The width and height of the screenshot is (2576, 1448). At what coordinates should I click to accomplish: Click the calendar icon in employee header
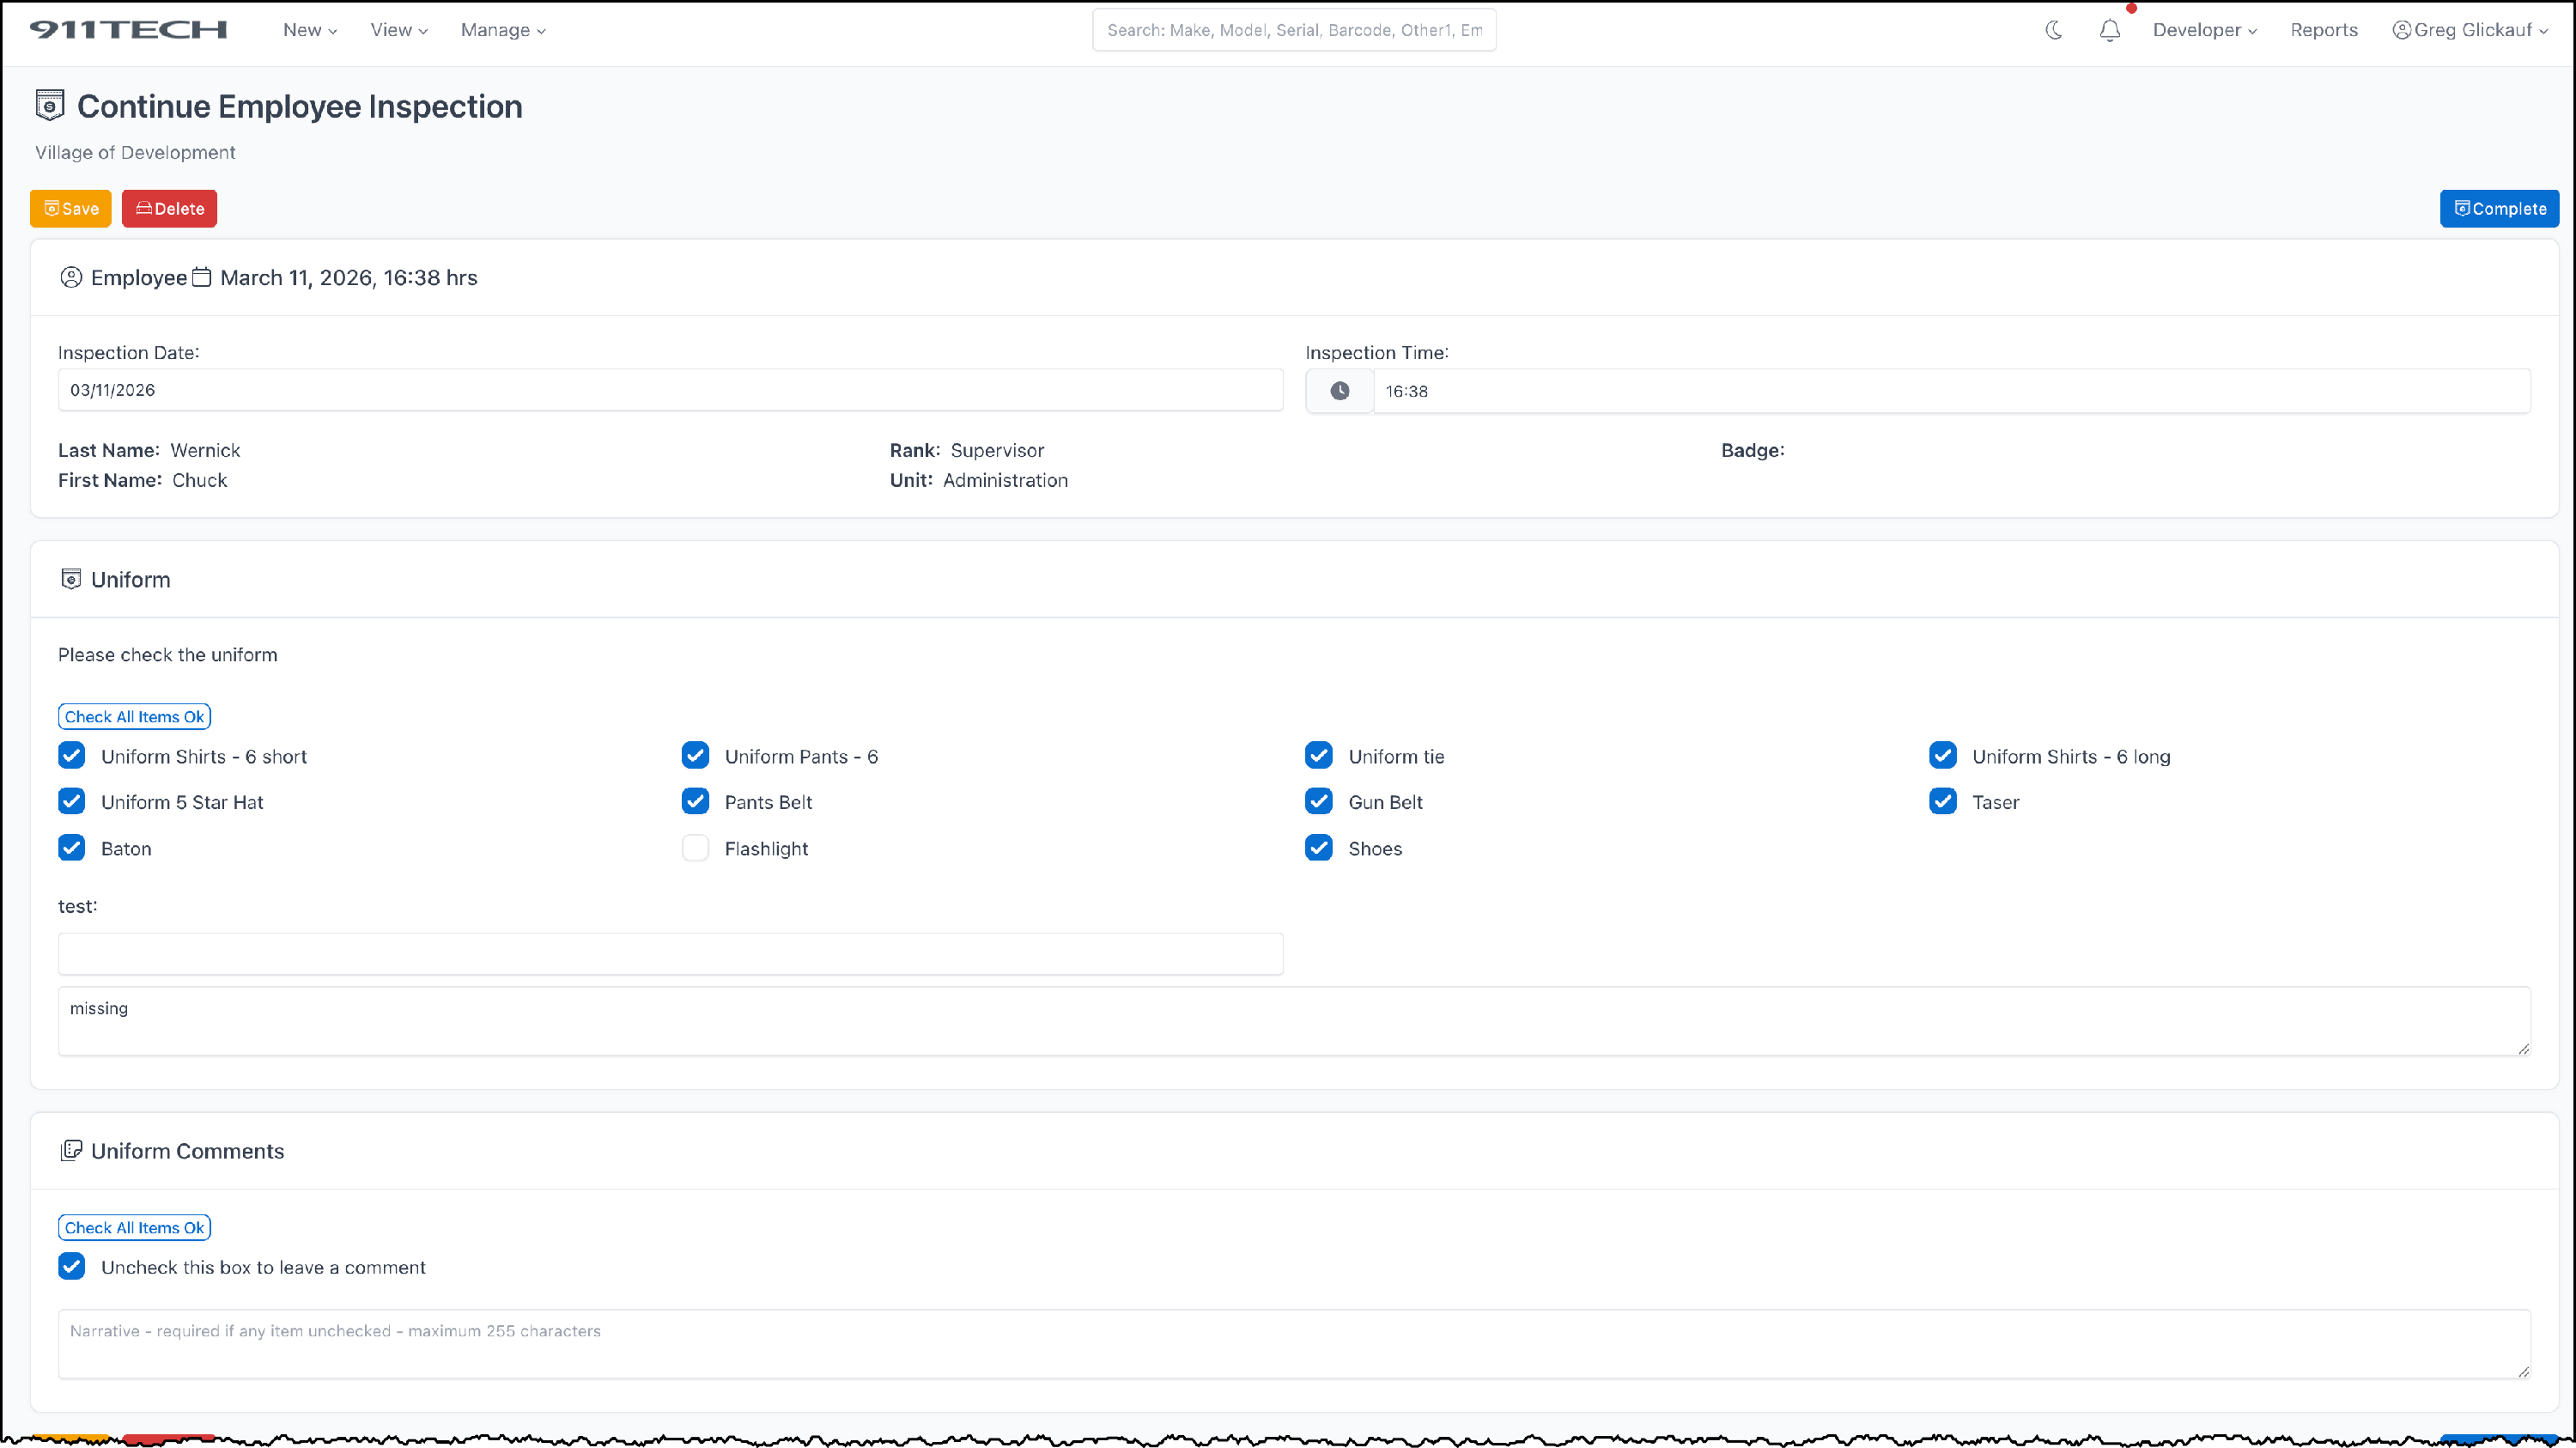[x=202, y=277]
